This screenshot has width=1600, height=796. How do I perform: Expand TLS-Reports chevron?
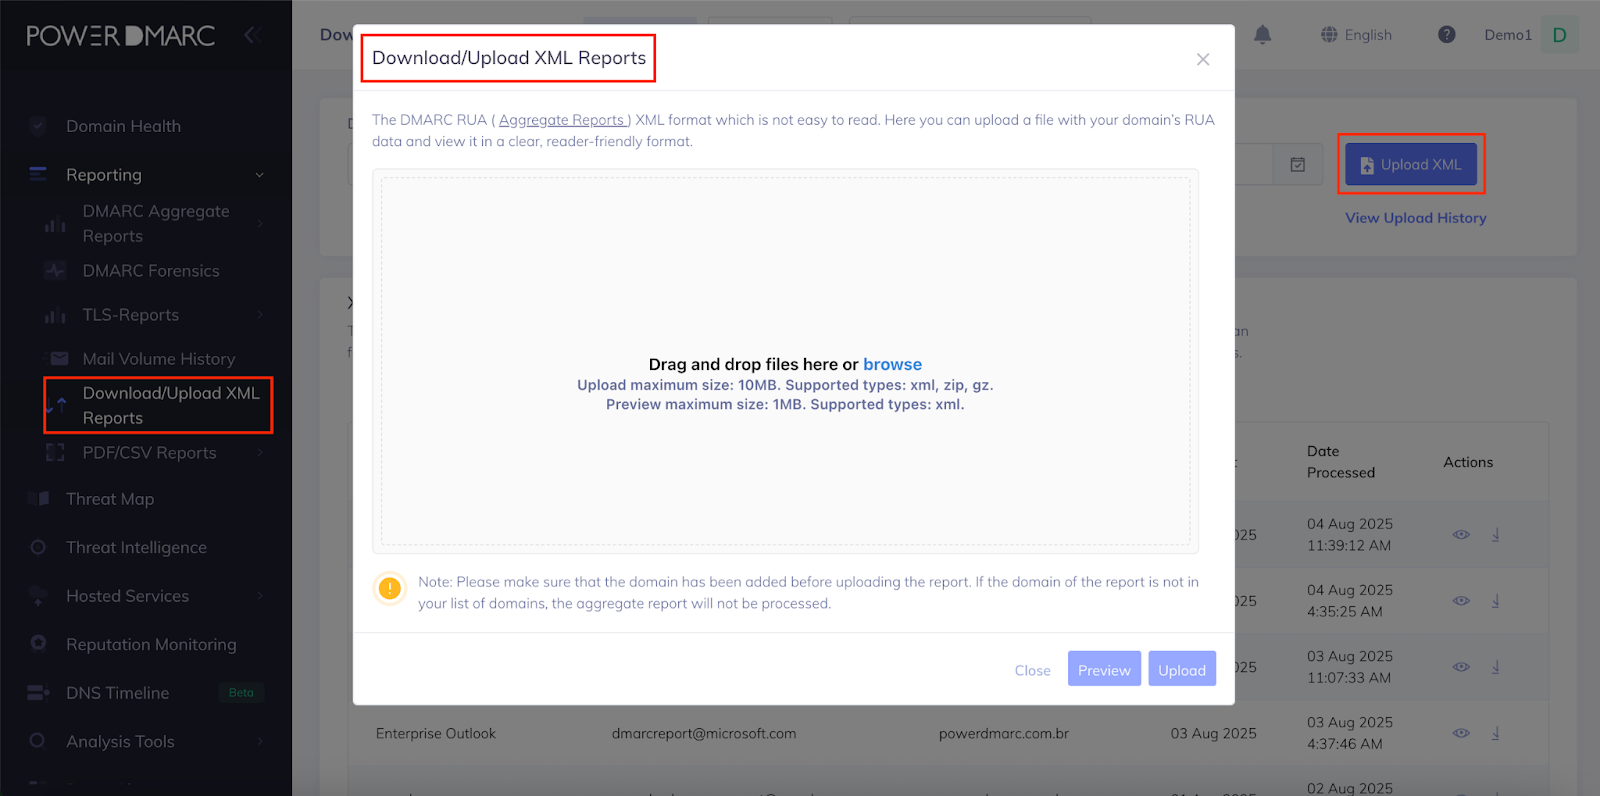pyautogui.click(x=260, y=315)
